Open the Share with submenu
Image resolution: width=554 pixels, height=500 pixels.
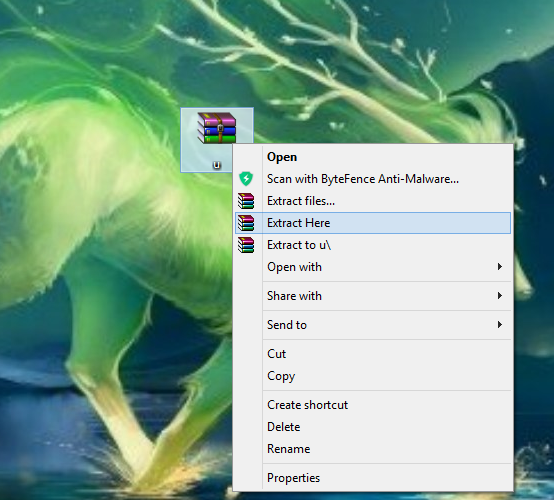pyautogui.click(x=373, y=296)
